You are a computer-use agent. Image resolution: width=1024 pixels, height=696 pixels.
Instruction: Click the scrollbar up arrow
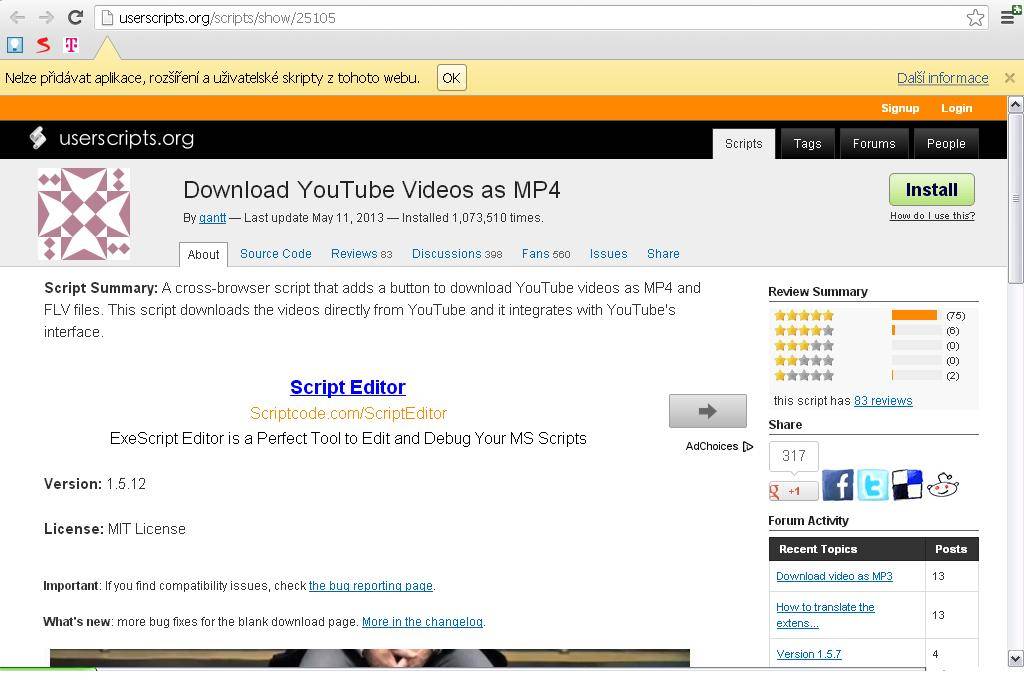[x=1016, y=104]
